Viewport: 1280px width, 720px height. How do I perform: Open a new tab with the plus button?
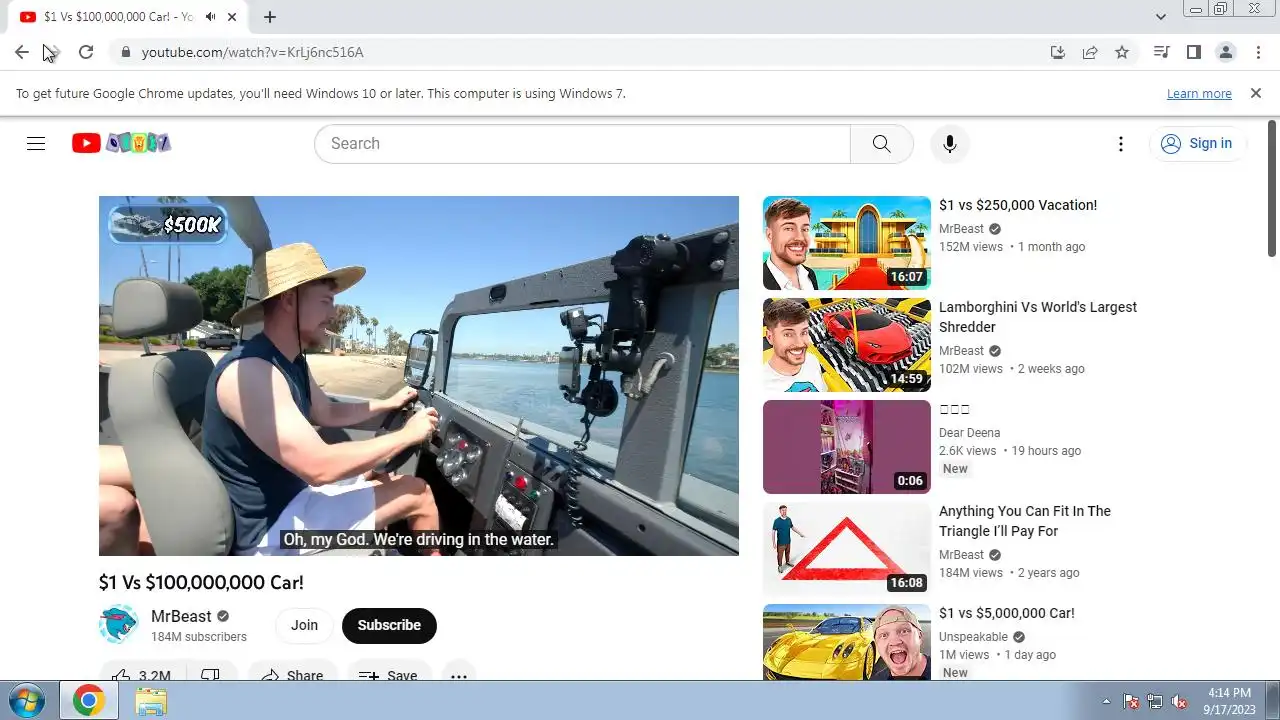coord(270,17)
